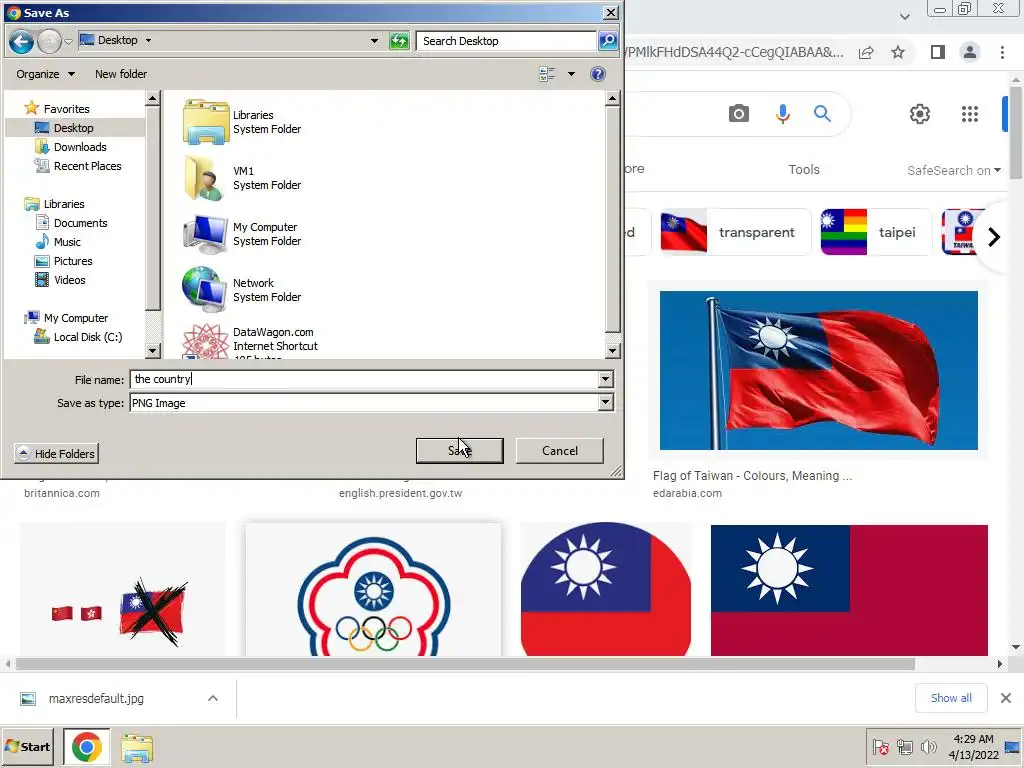1024x768 pixels.
Task: Click the search magnifier icon in Save As dialog
Action: coord(608,41)
